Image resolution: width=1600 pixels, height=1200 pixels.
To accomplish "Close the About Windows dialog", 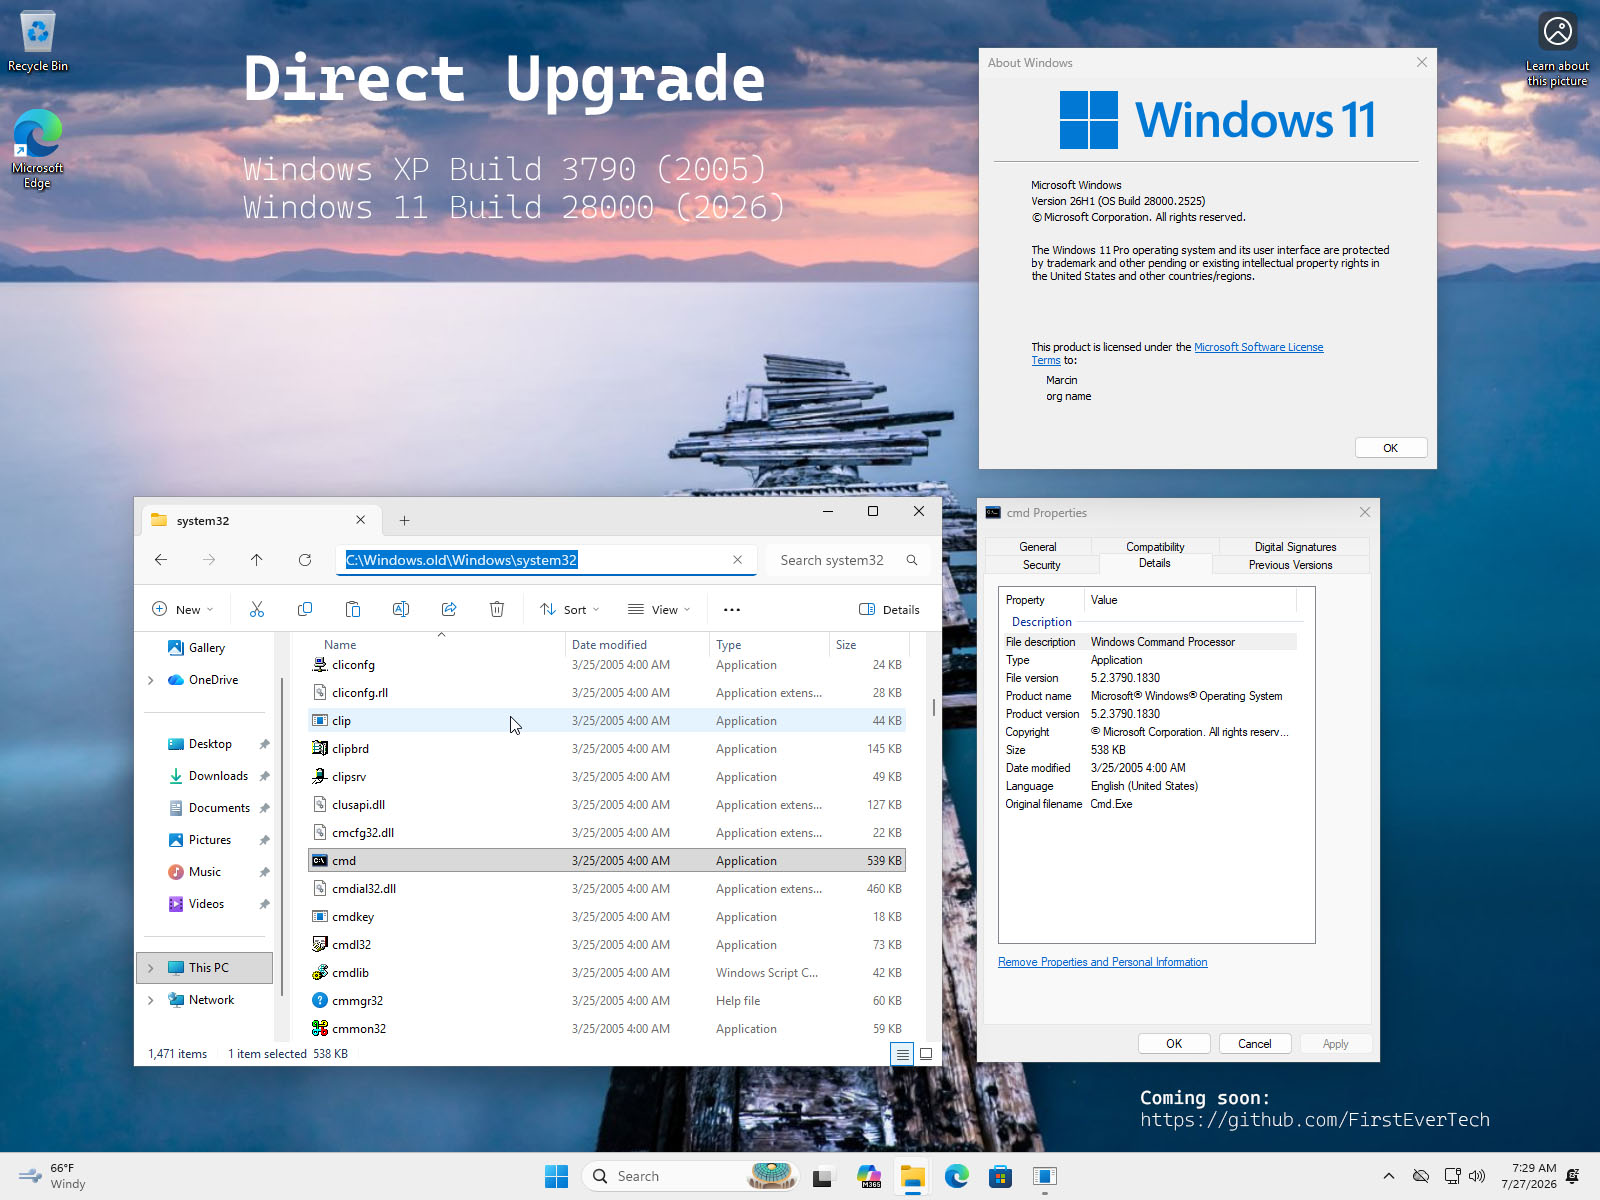I will 1421,62.
